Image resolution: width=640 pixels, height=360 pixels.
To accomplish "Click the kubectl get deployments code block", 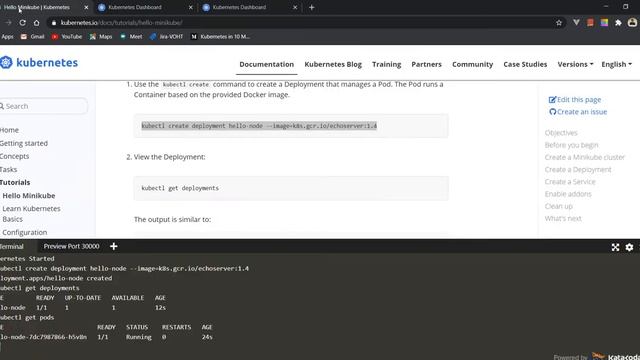I will (x=291, y=188).
